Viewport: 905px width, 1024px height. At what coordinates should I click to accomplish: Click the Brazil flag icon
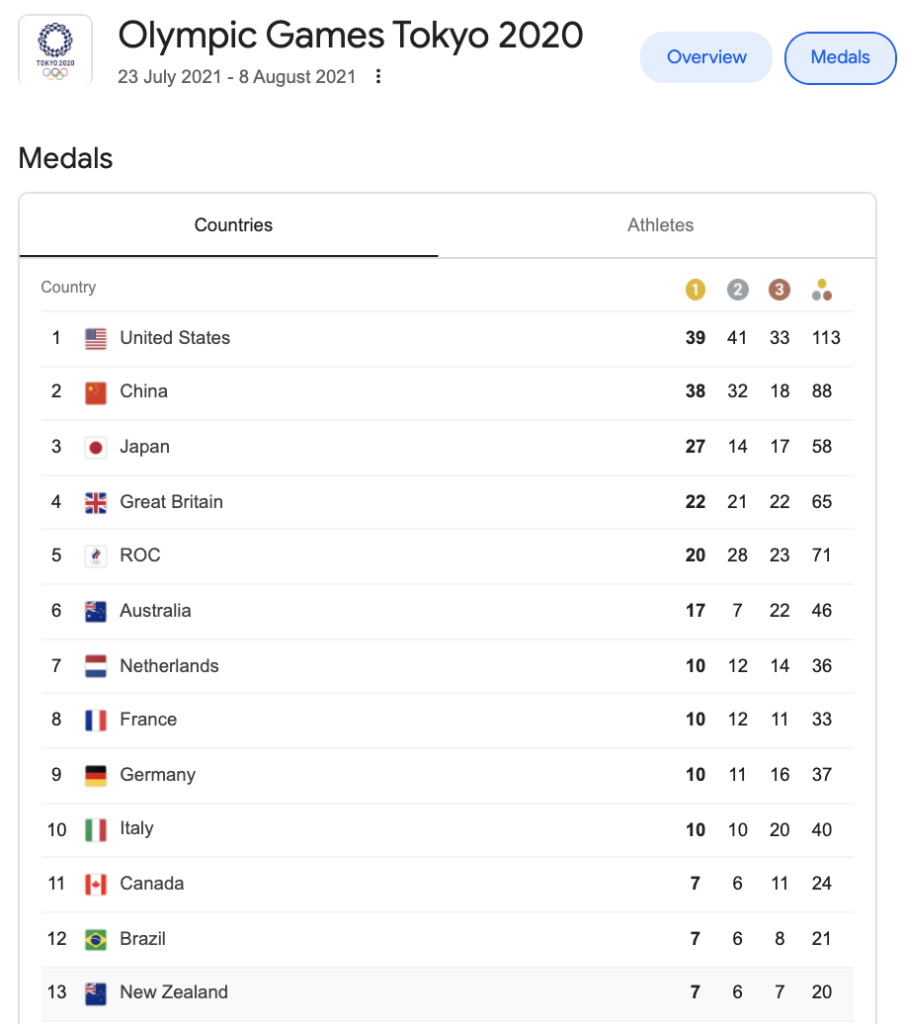pyautogui.click(x=95, y=940)
